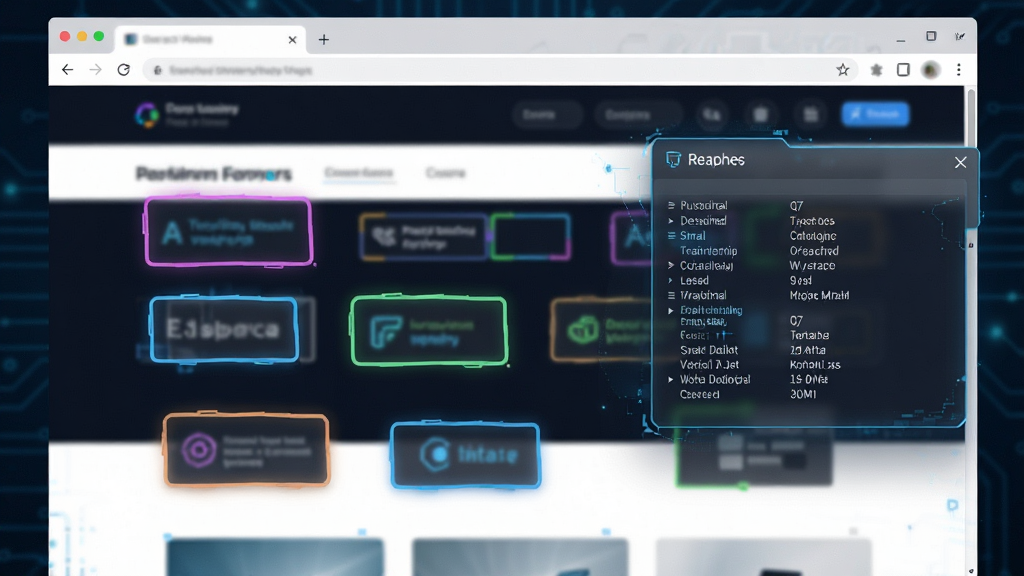
Task: Click the list icon beside the Wrabimal row
Action: pos(671,295)
